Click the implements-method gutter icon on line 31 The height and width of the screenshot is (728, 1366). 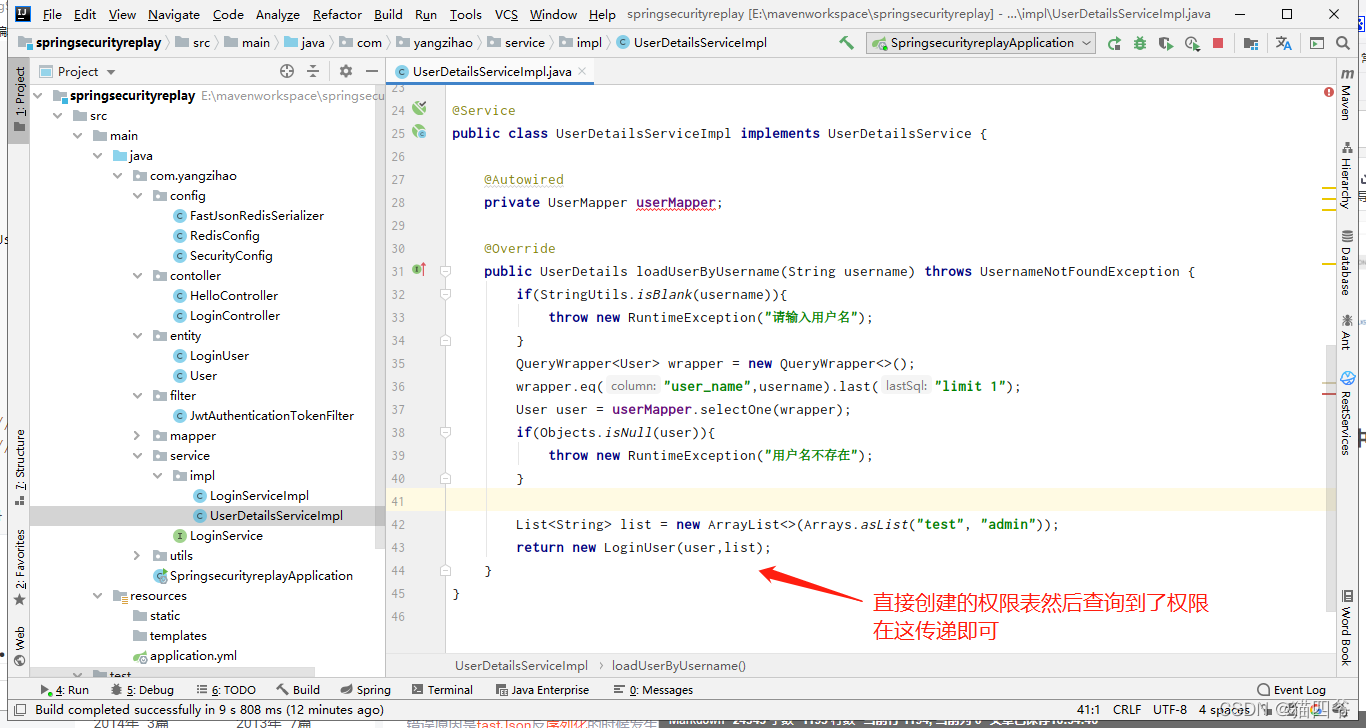420,269
